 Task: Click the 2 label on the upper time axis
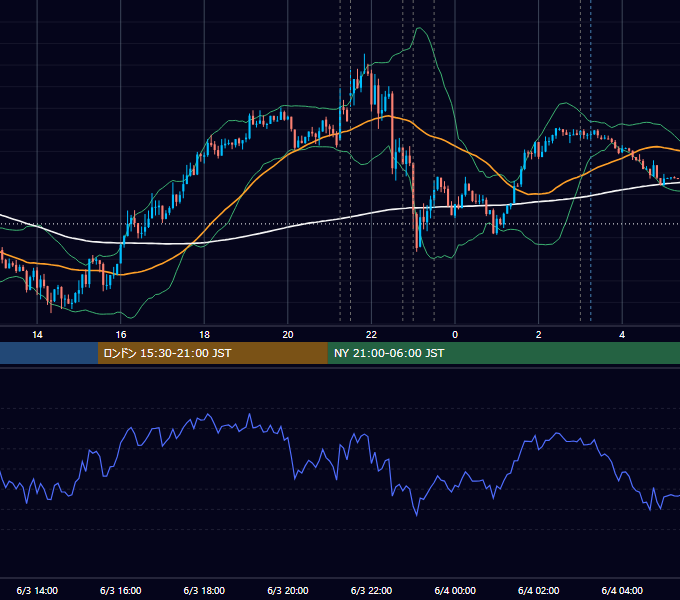539,335
